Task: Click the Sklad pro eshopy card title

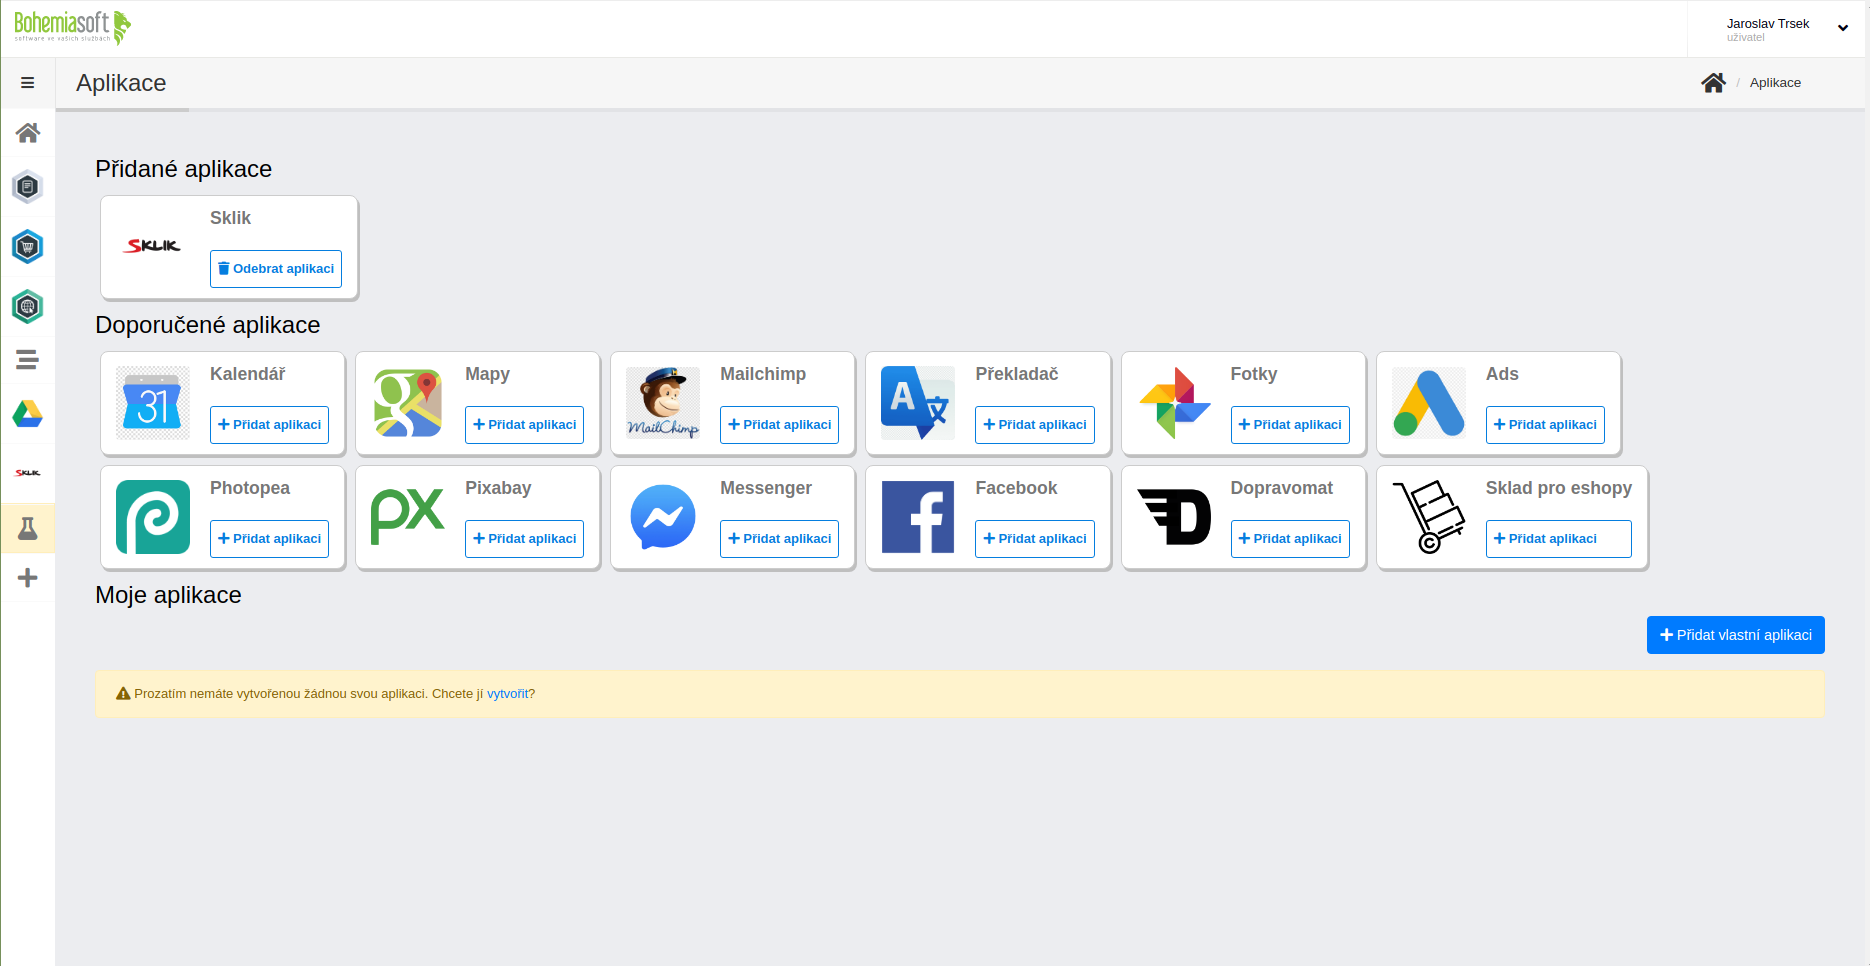Action: coord(1558,488)
